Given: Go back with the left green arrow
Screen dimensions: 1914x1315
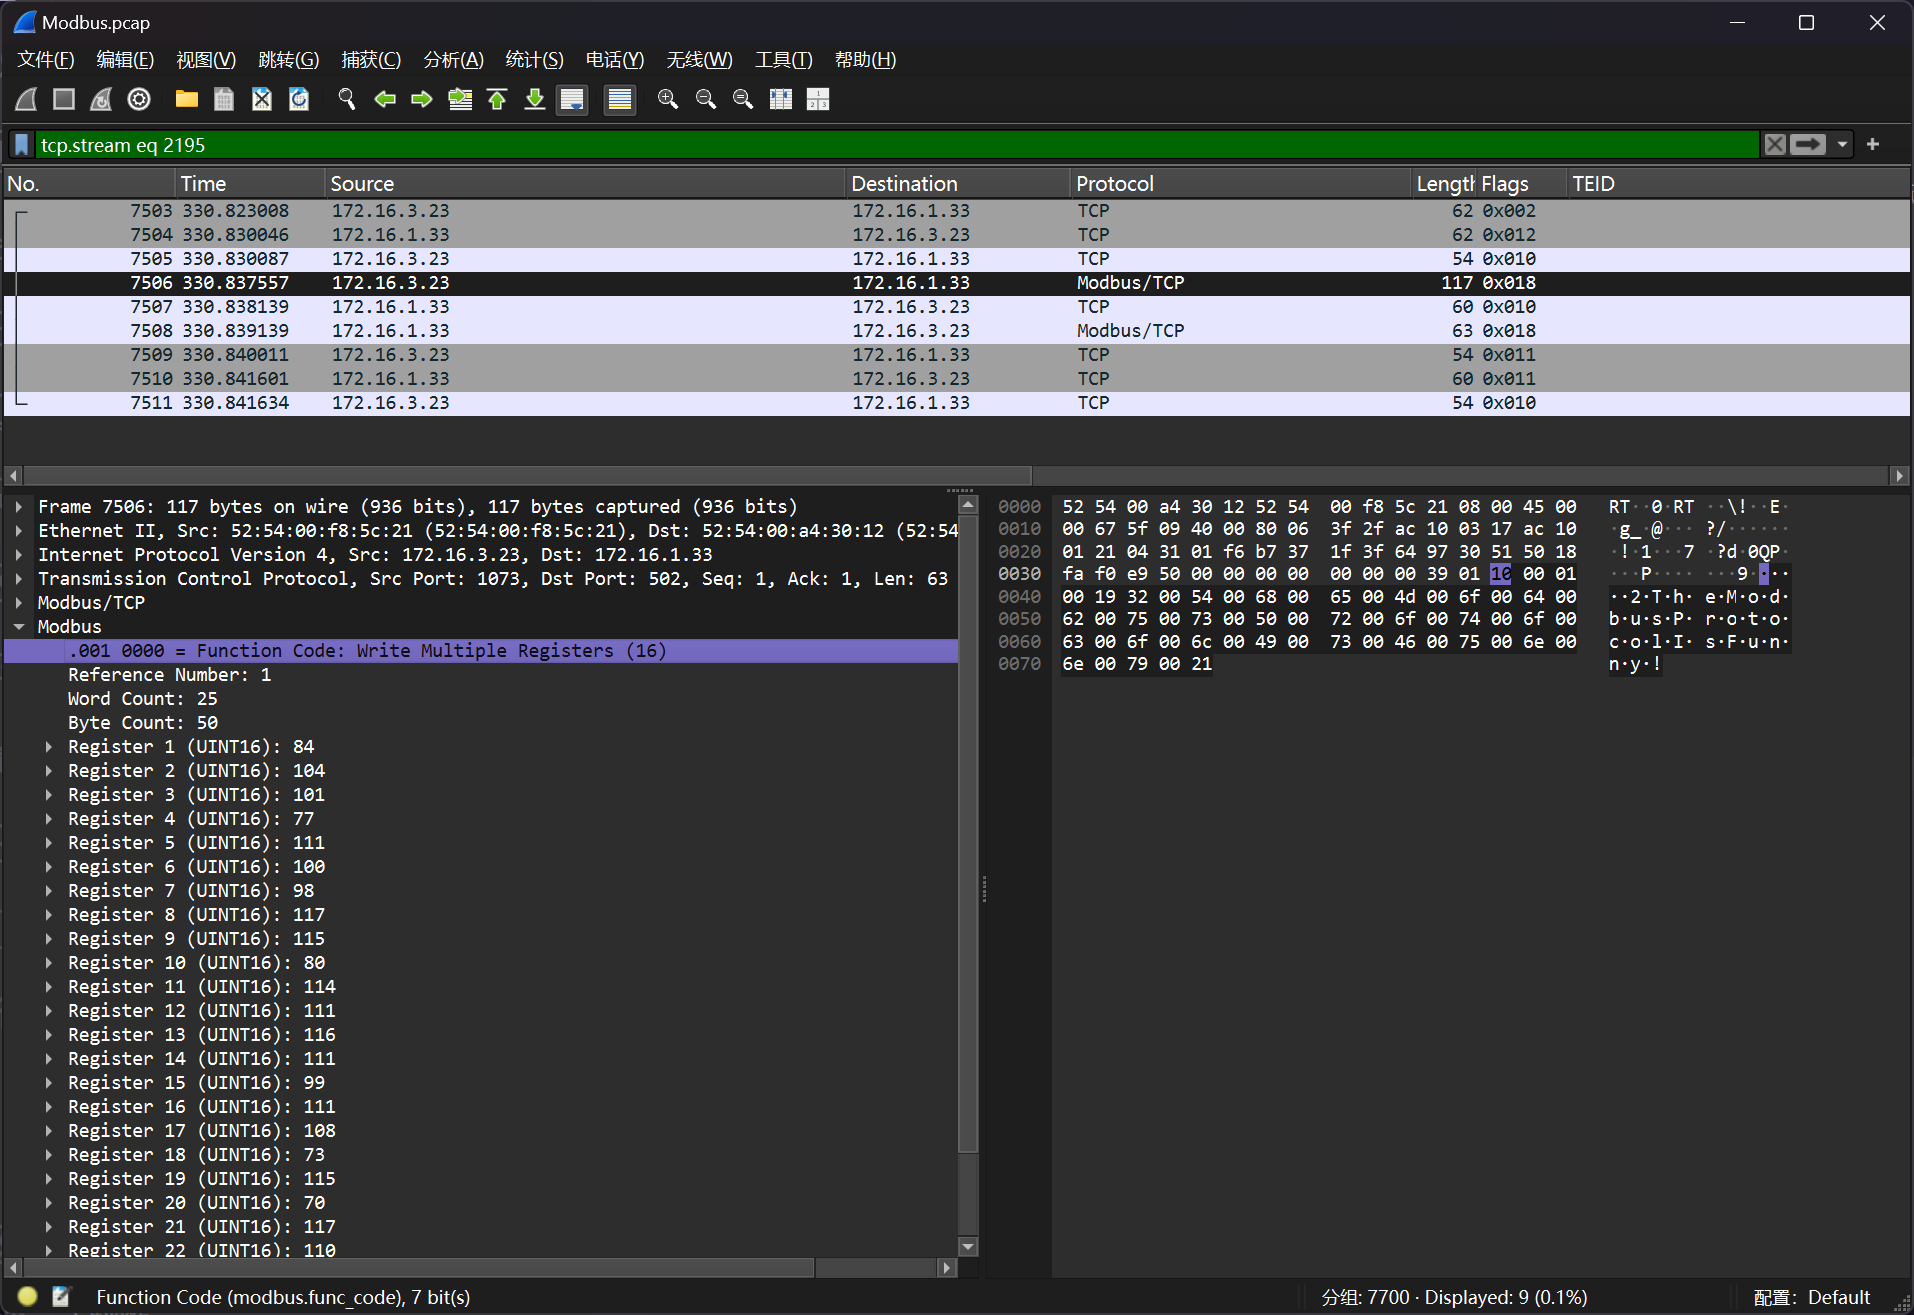Looking at the screenshot, I should 385,99.
